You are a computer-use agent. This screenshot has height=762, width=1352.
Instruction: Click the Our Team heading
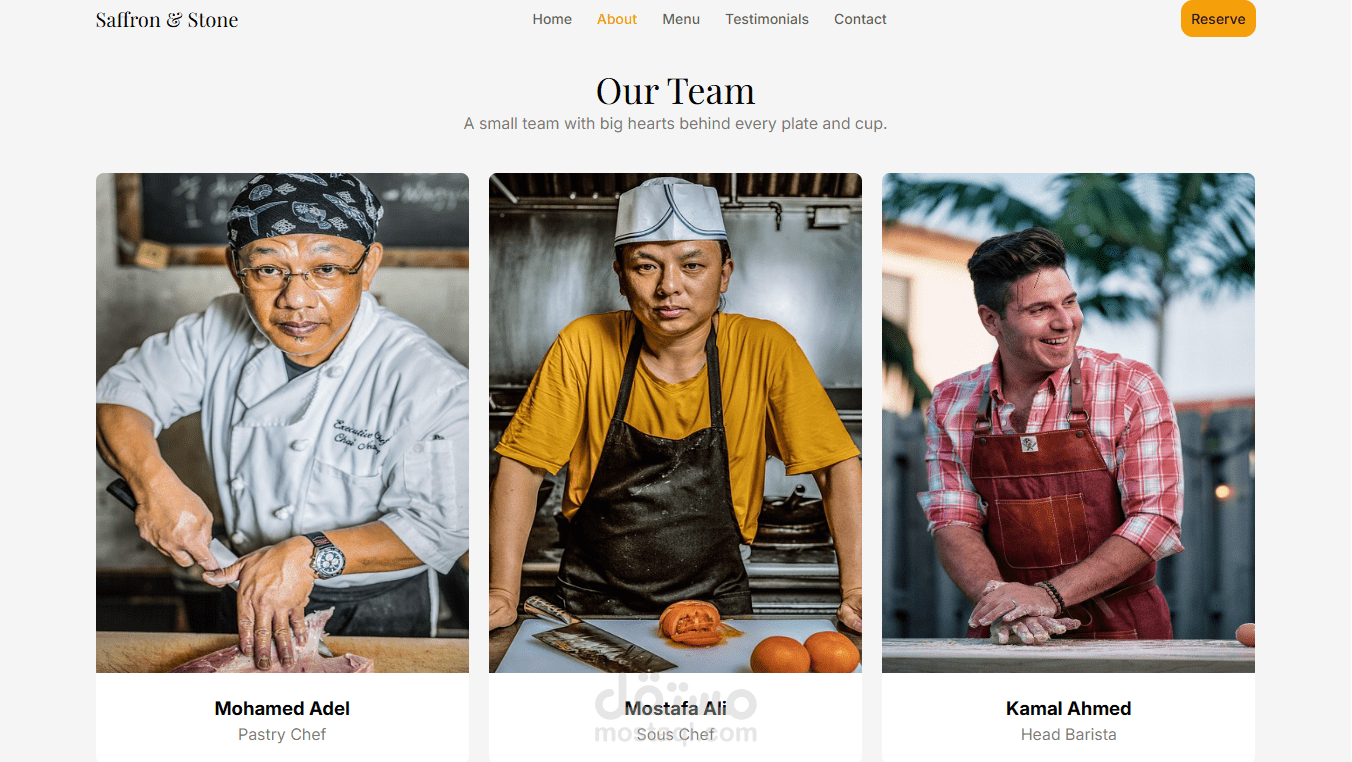675,91
